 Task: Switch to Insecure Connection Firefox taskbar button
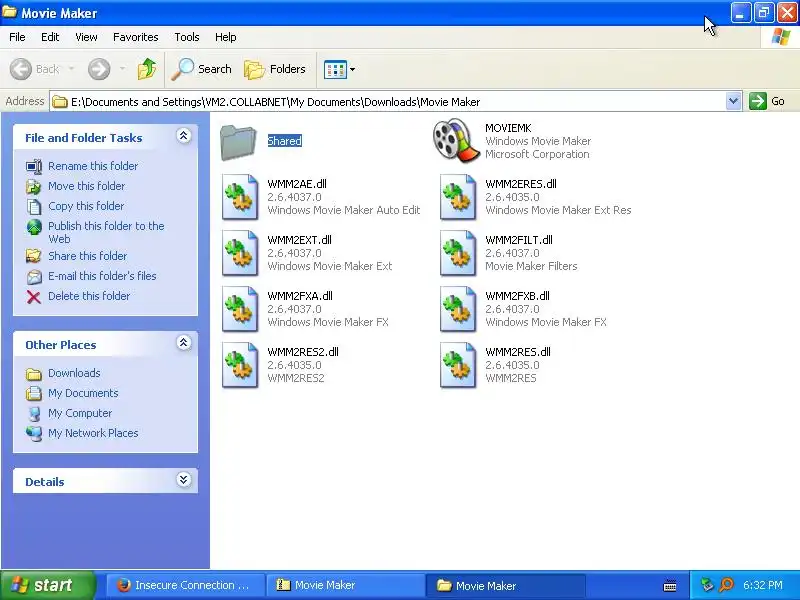[x=185, y=585]
